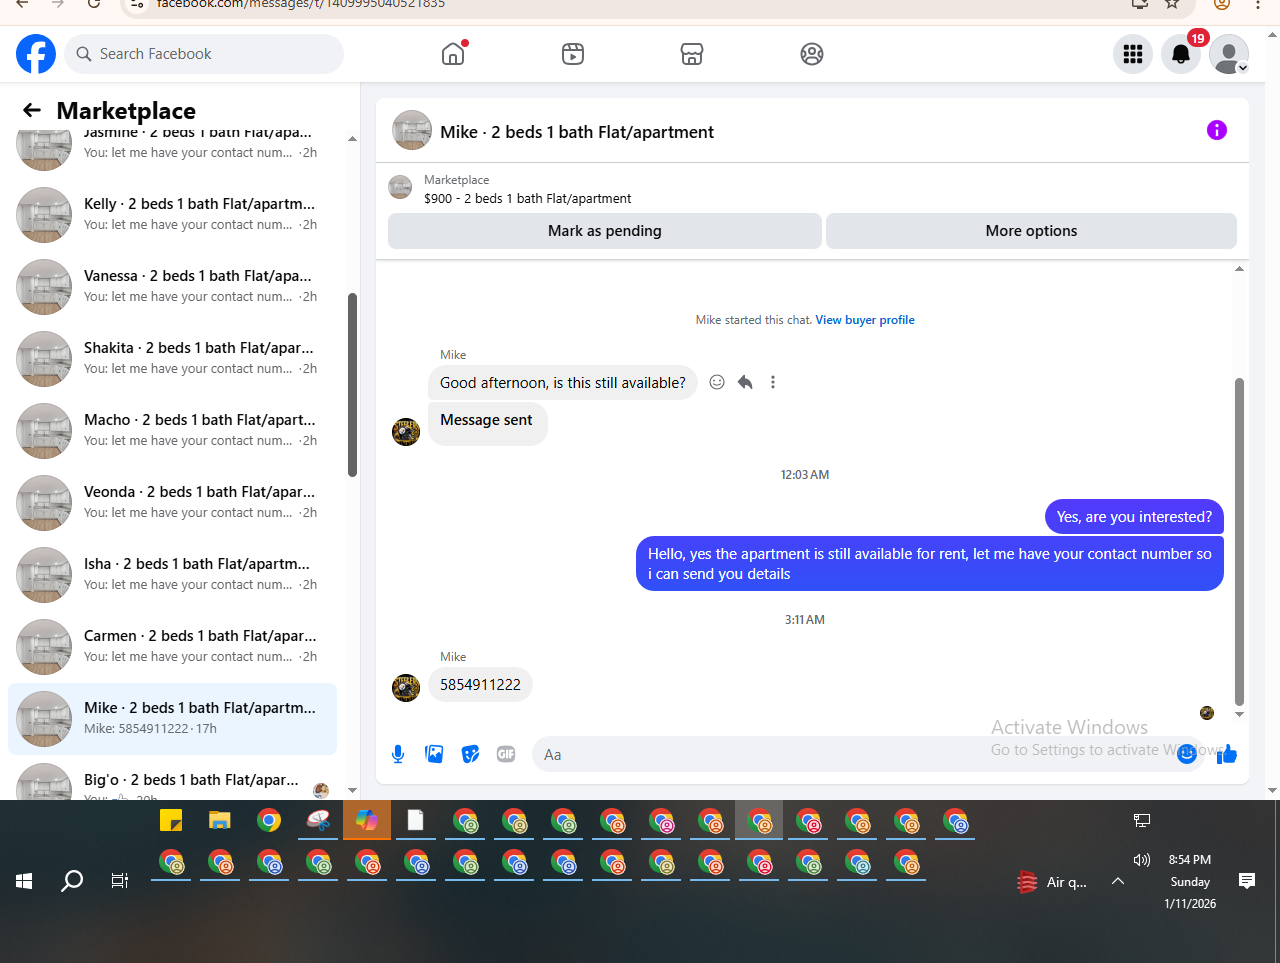The image size is (1280, 963).
Task: Click the browser address bar URL
Action: (x=300, y=4)
